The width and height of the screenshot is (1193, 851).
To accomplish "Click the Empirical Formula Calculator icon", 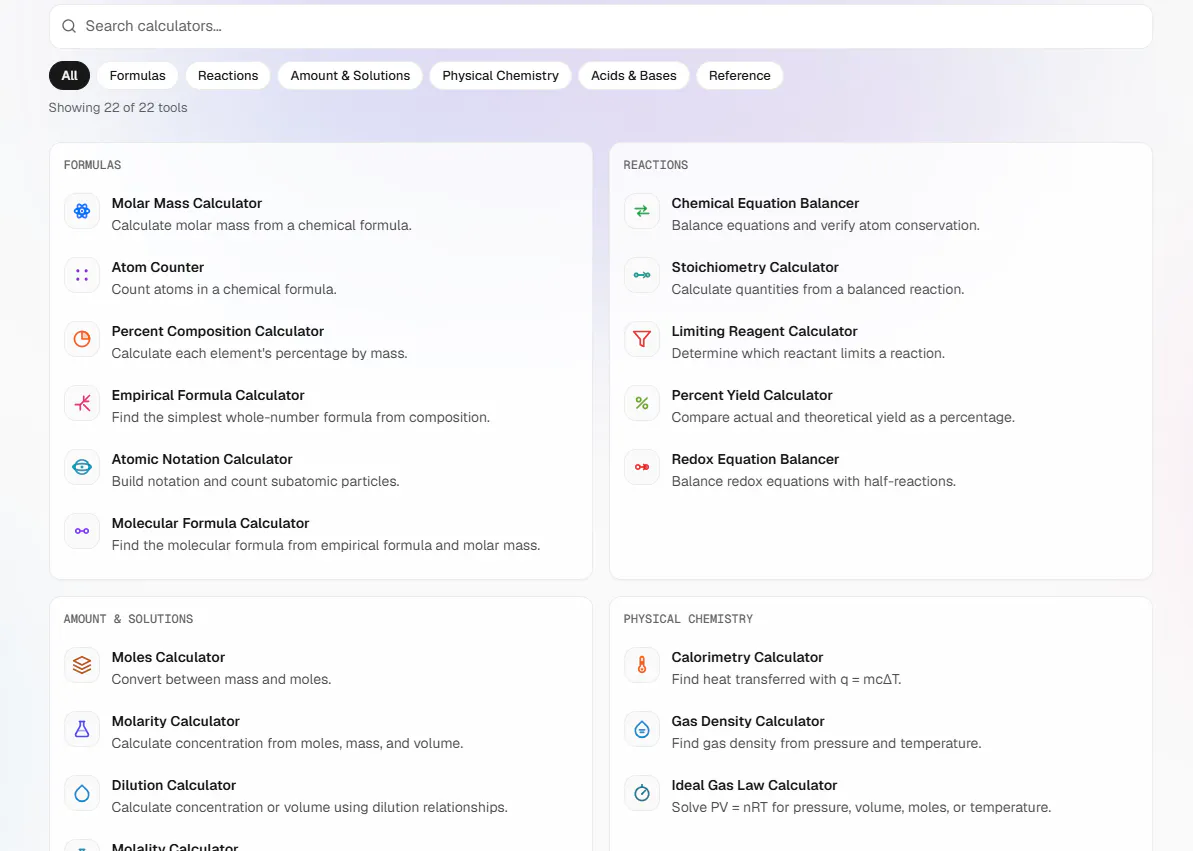I will point(82,403).
